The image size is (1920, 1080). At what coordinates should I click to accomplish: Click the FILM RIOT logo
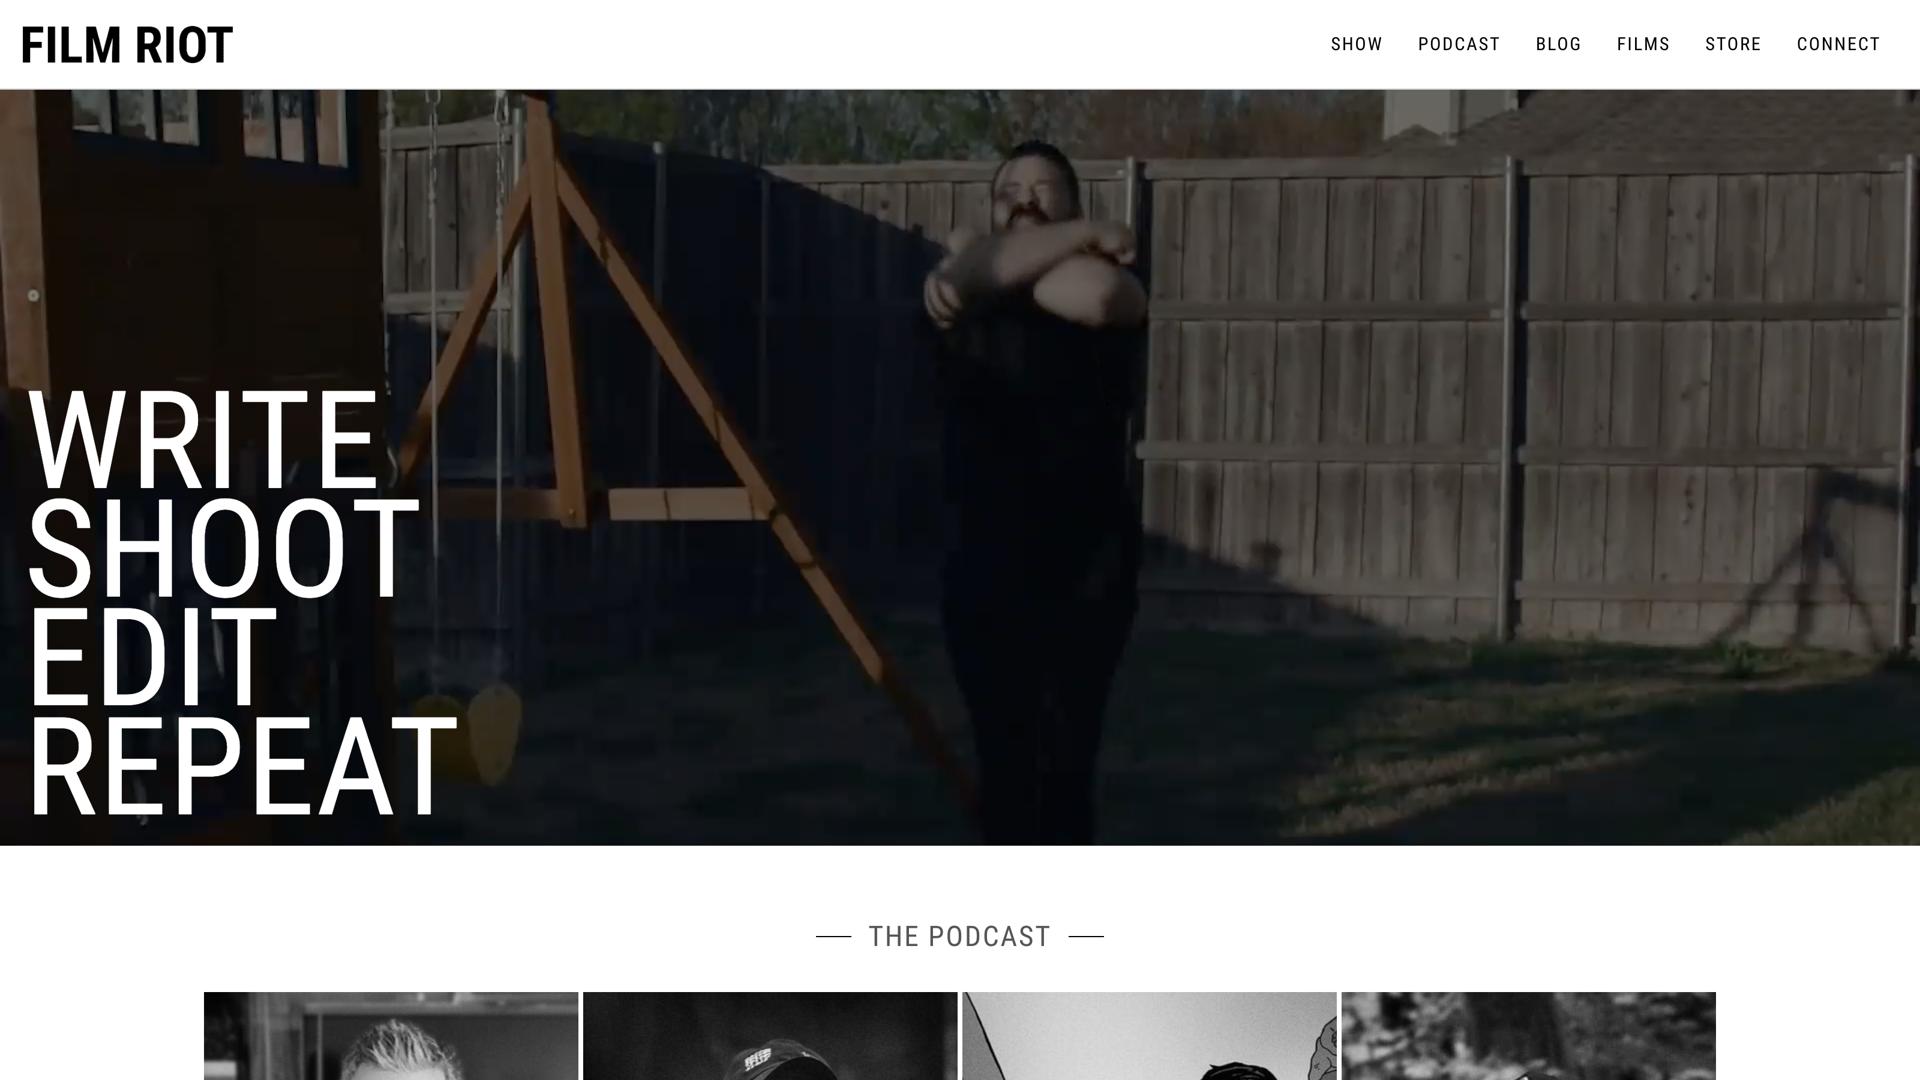[127, 46]
